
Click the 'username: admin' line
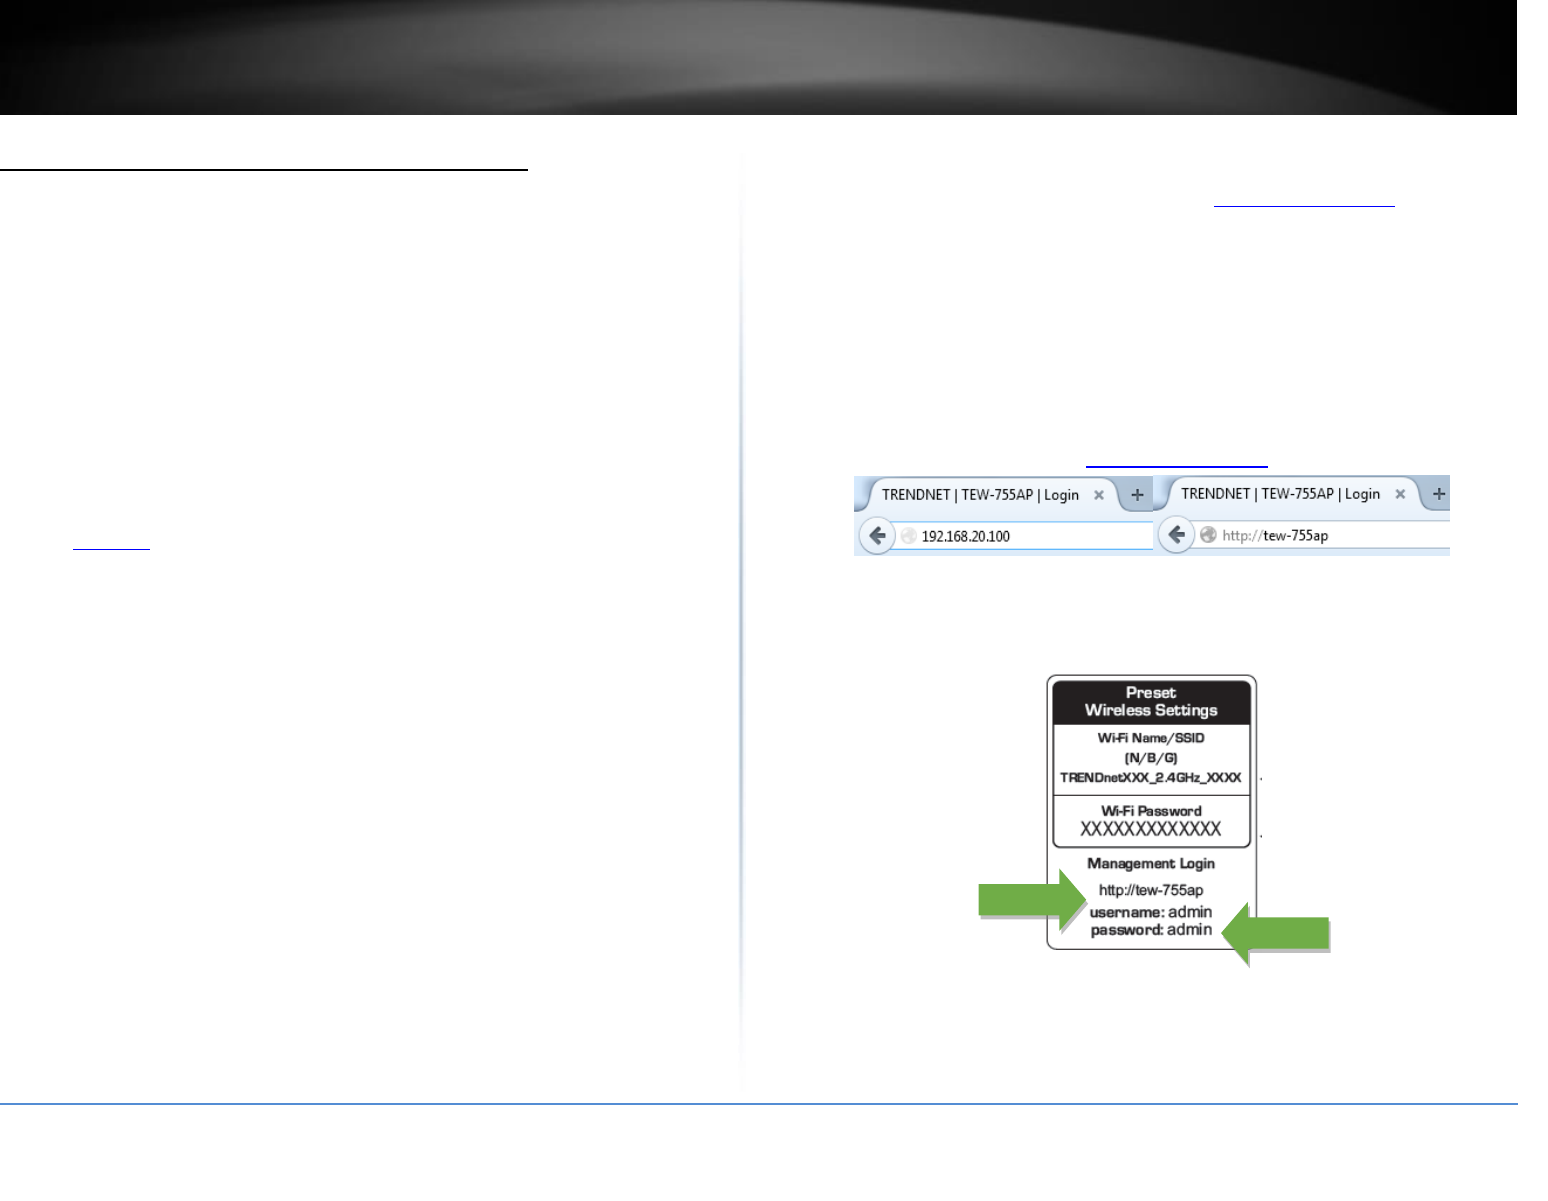tap(1151, 912)
